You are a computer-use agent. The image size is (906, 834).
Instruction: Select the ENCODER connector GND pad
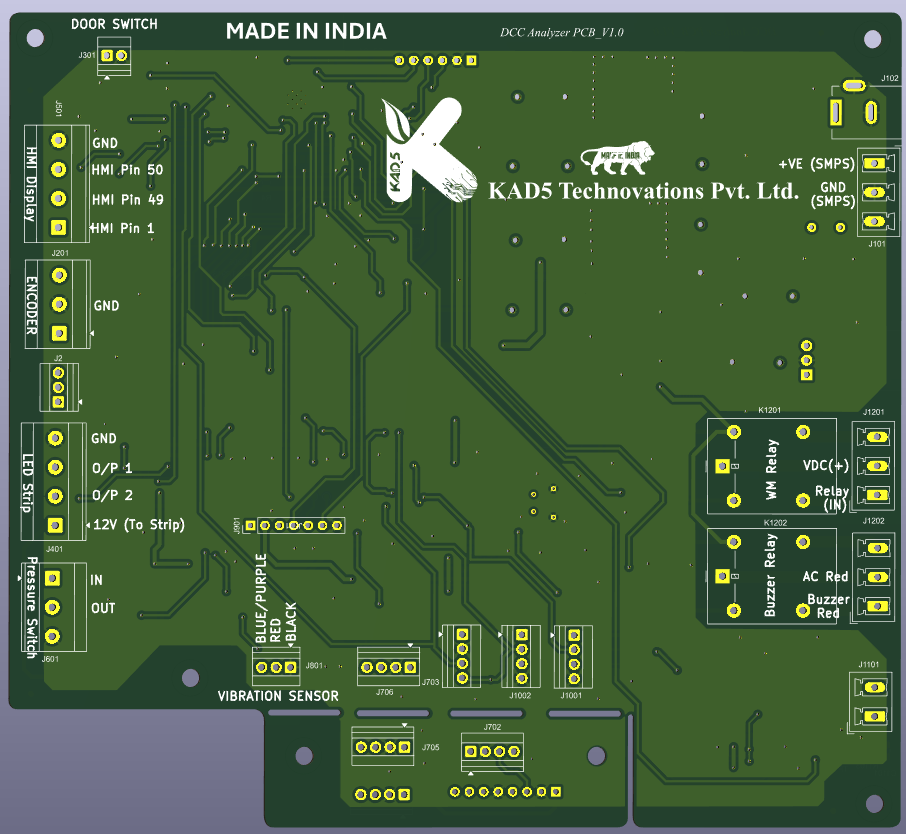coord(59,304)
